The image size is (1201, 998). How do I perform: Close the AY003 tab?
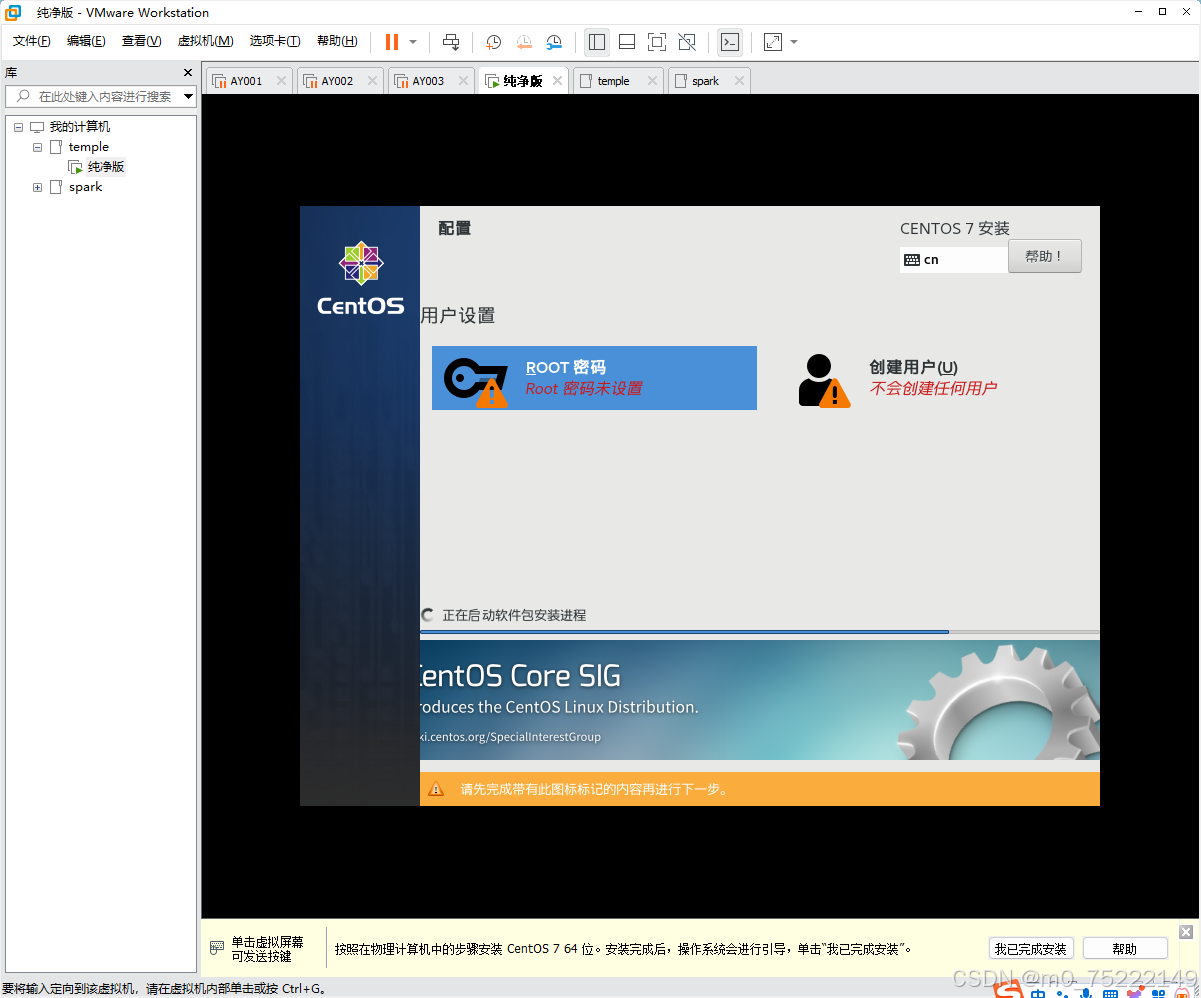463,81
